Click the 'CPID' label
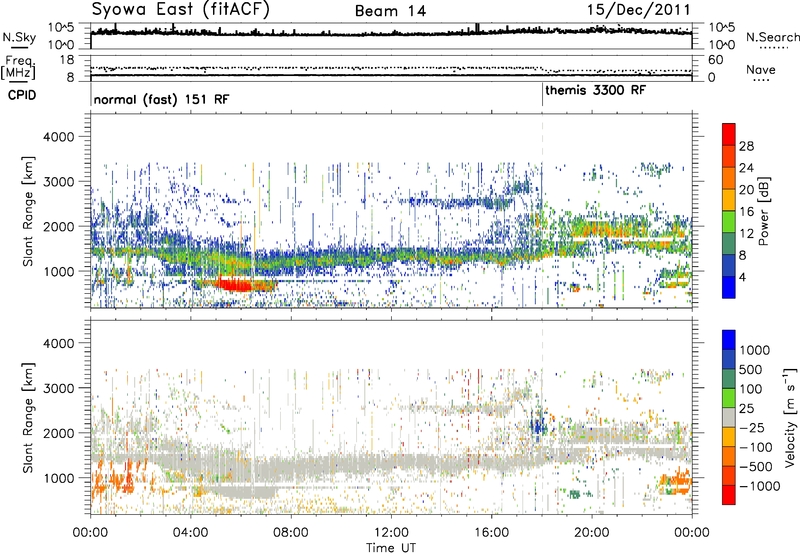The height and width of the screenshot is (554, 800). [22, 95]
